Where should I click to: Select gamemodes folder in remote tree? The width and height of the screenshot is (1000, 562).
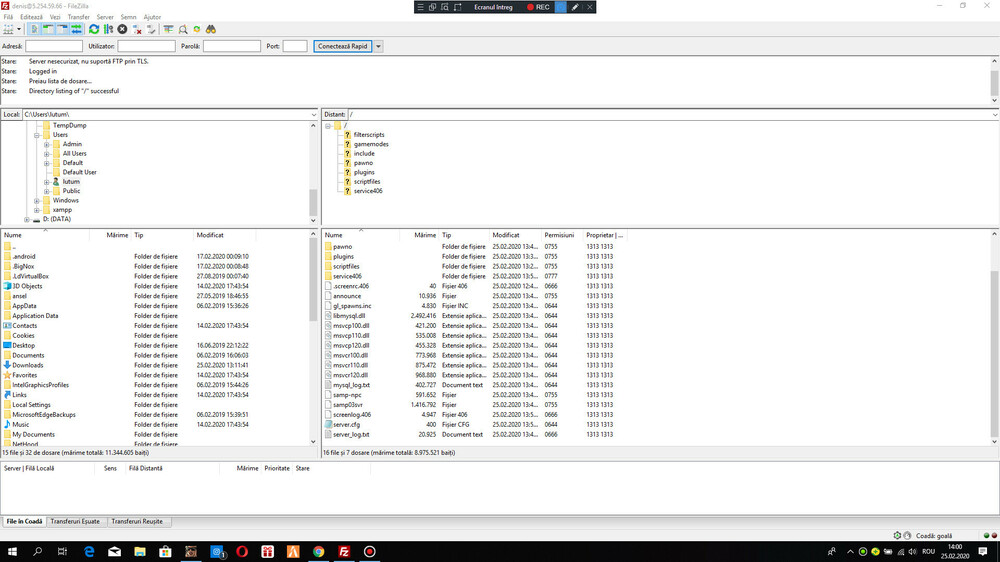(x=371, y=144)
